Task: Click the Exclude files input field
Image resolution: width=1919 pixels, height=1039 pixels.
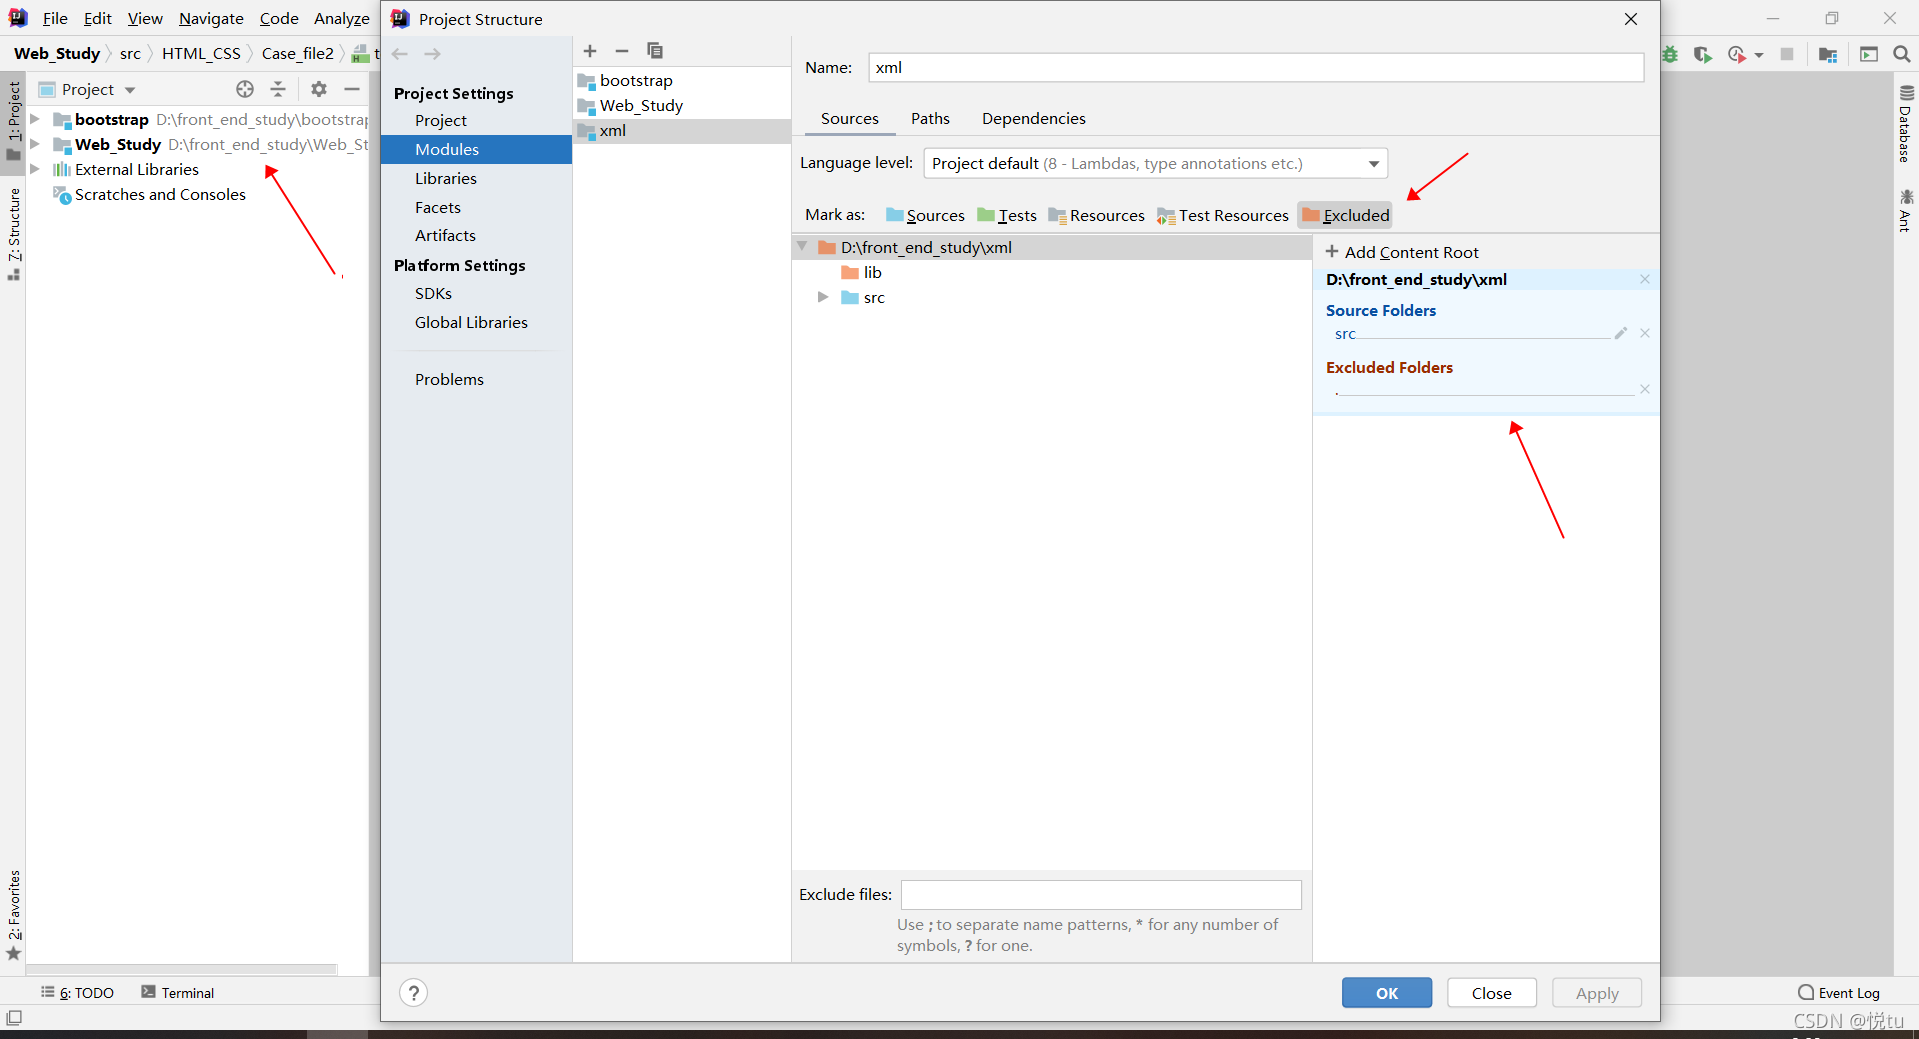Action: click(x=1101, y=894)
